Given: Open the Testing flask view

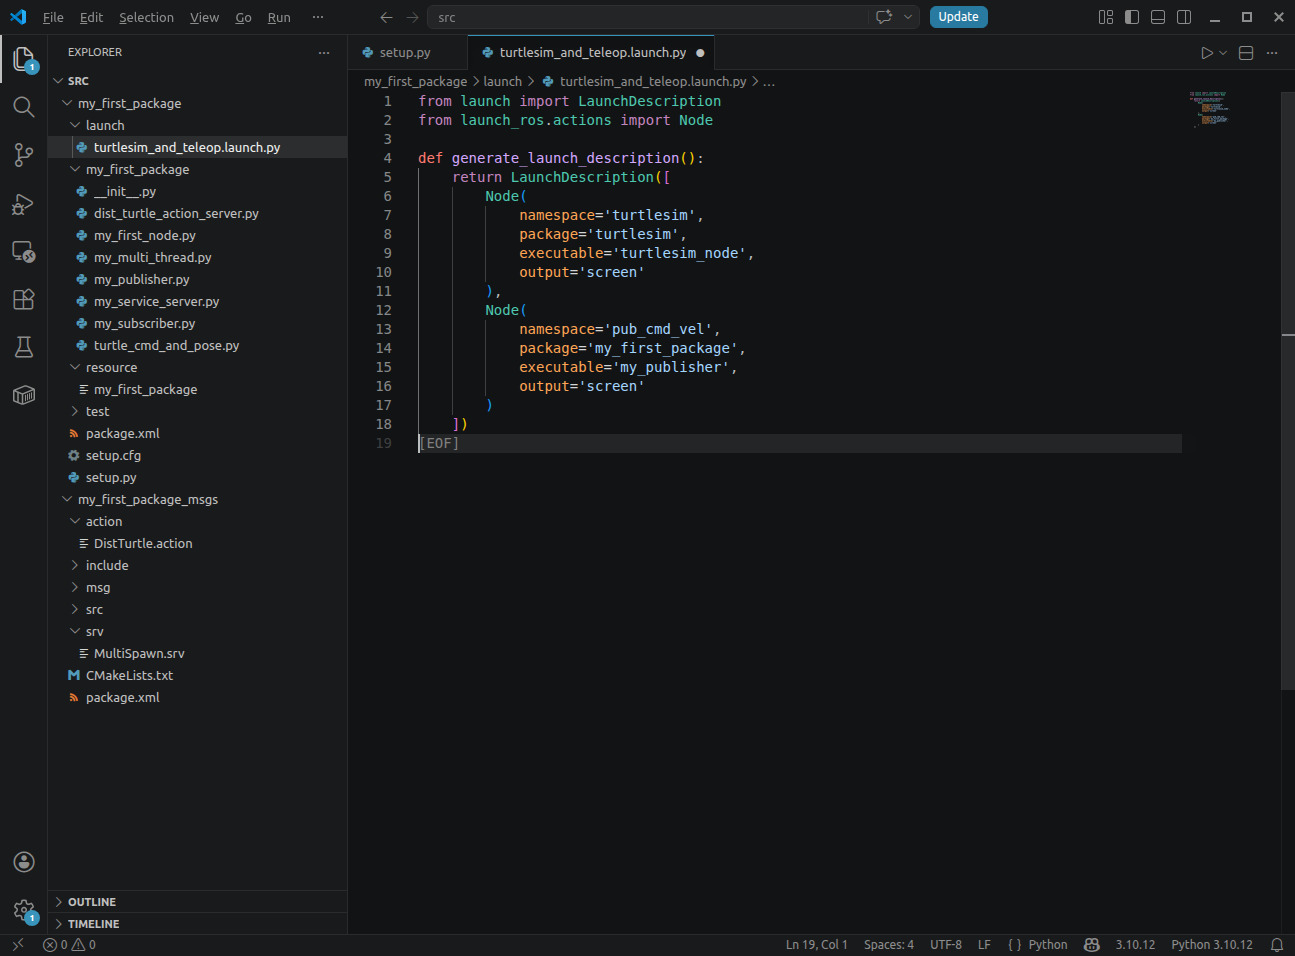Looking at the screenshot, I should [x=24, y=347].
